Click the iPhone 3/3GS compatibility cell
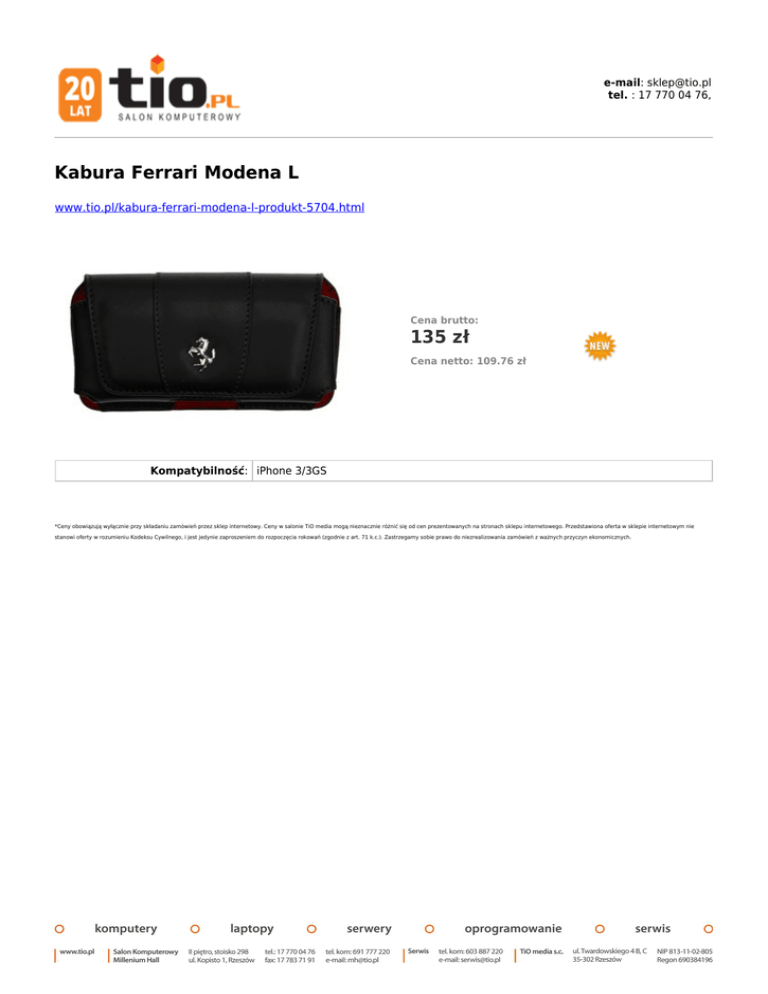This screenshot has width=768, height=994. [x=482, y=471]
